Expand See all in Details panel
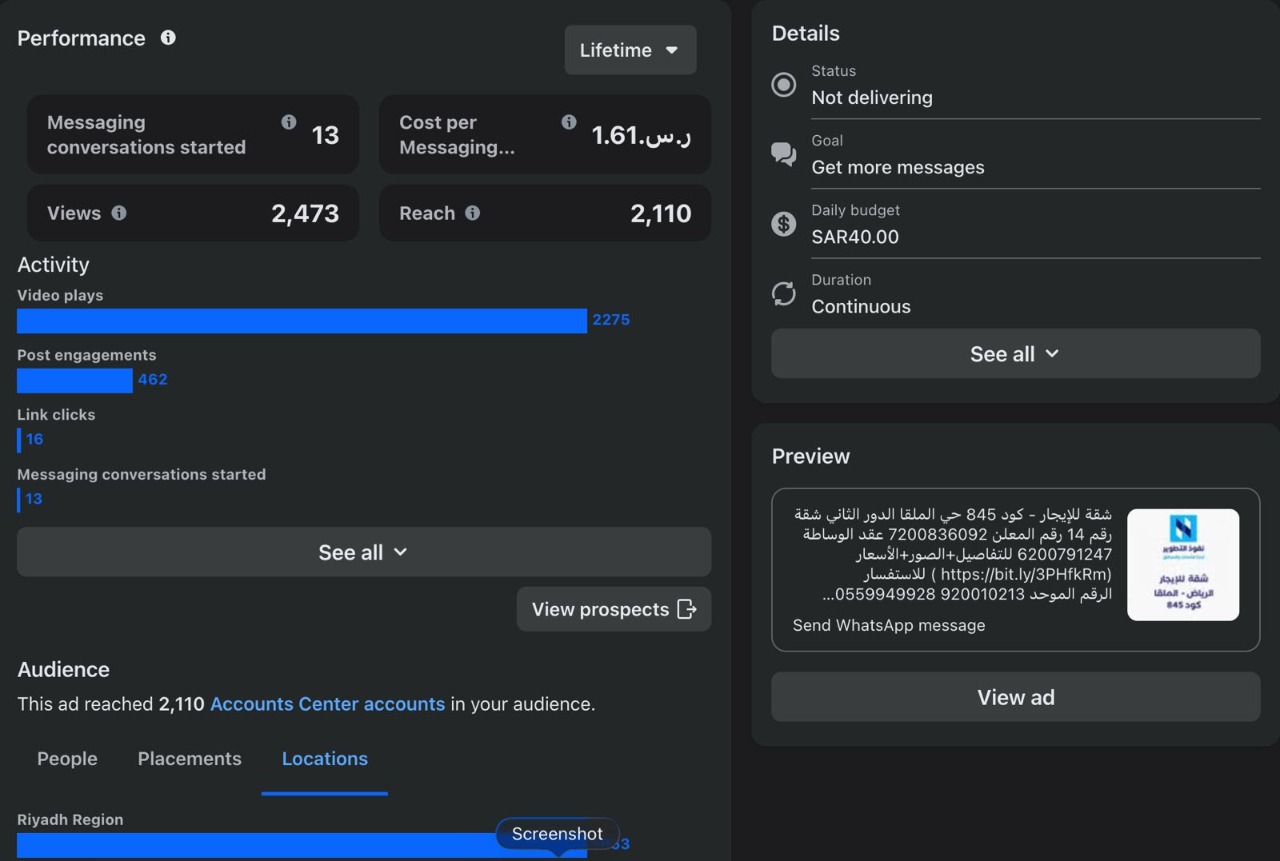Viewport: 1280px width, 861px height. (1015, 354)
